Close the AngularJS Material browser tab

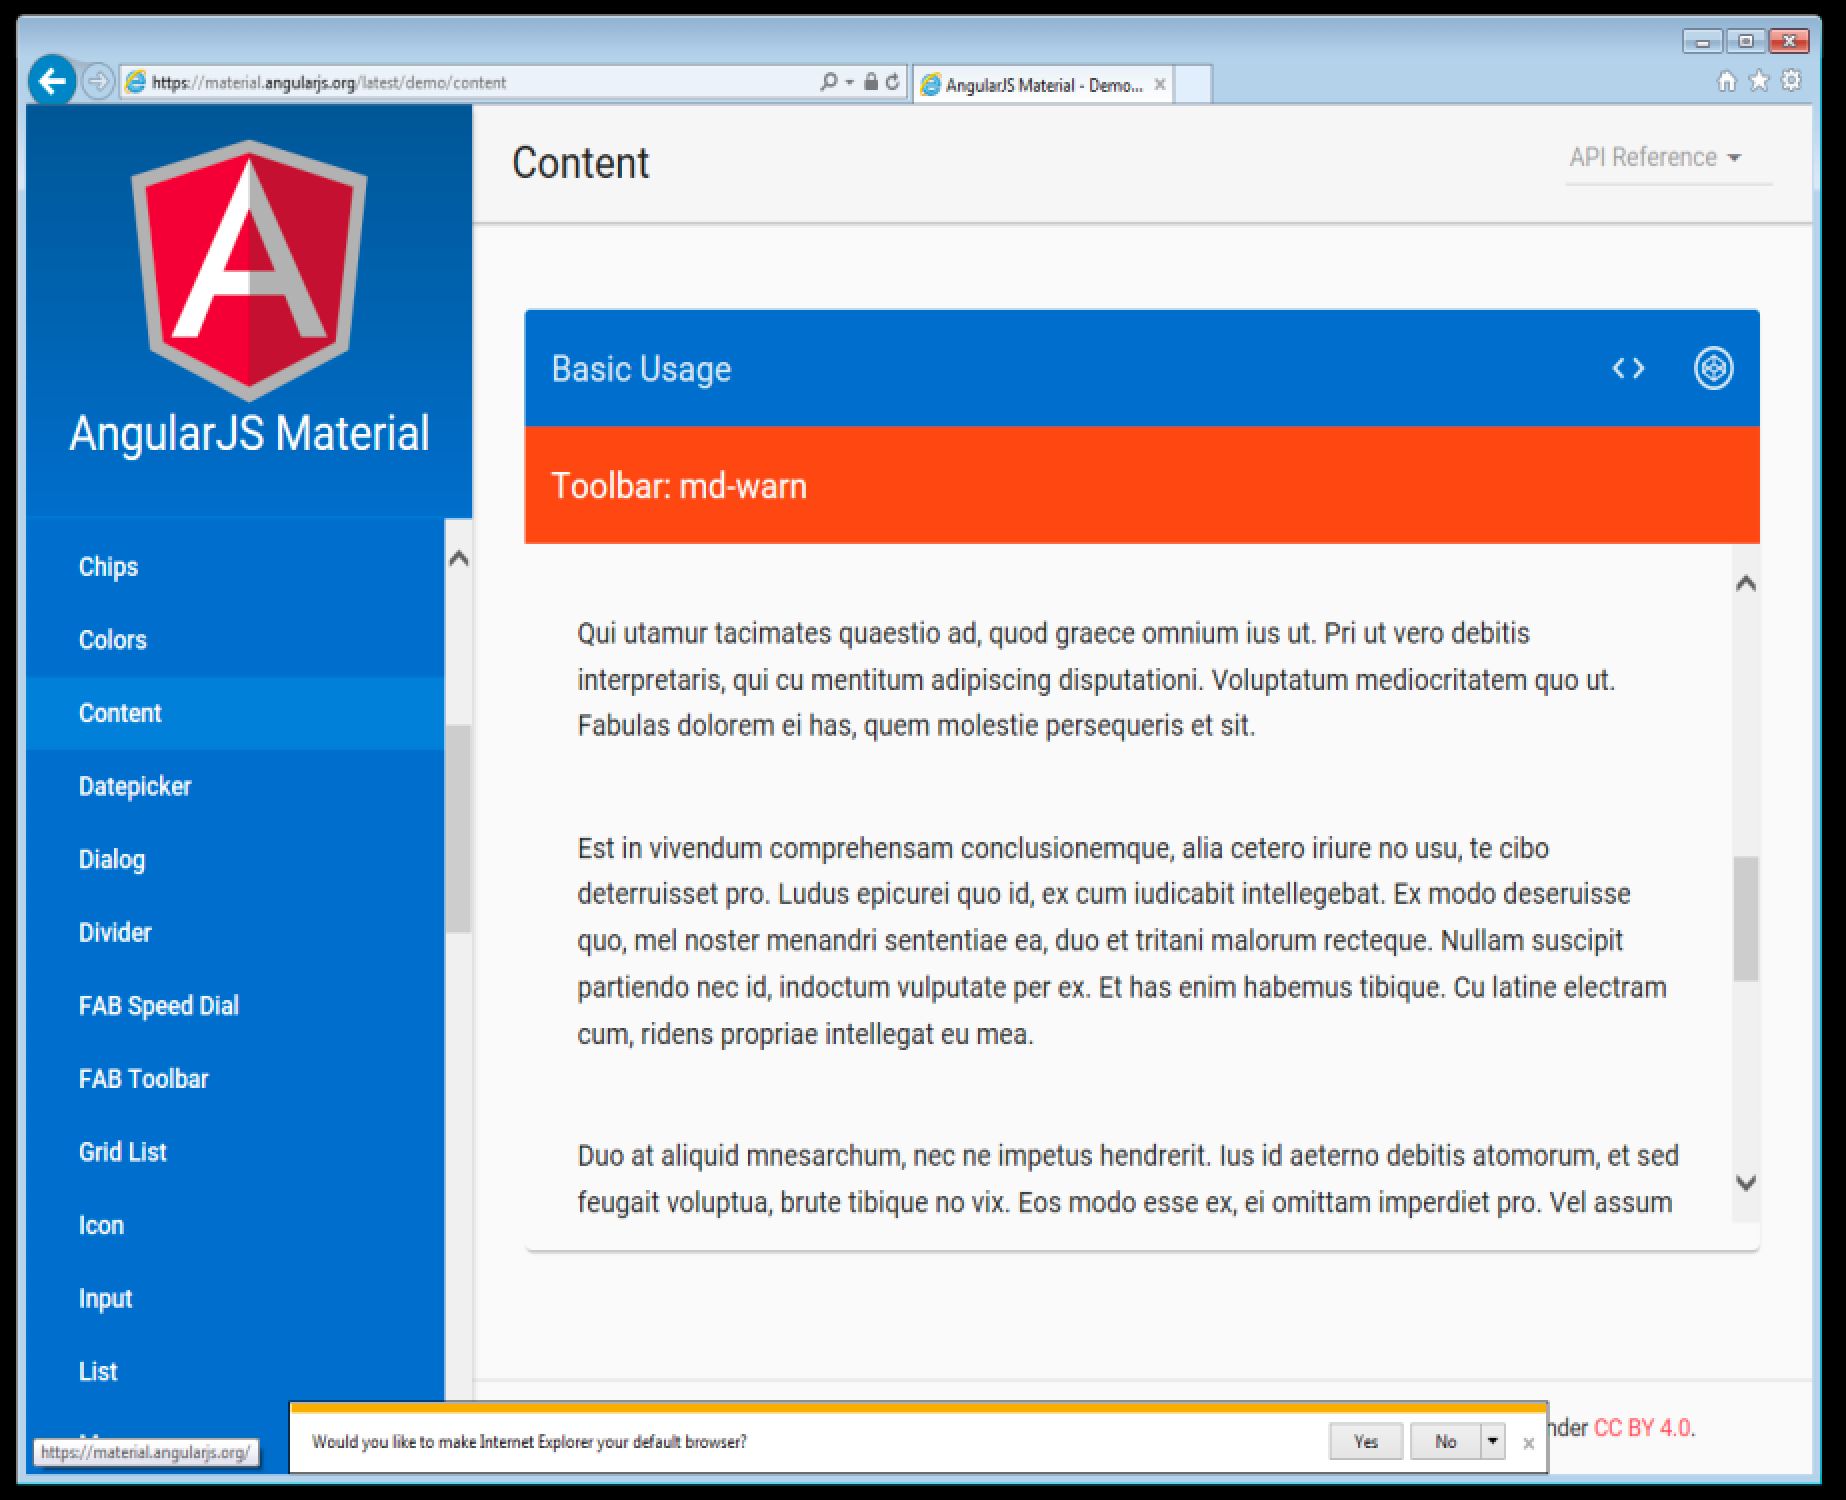coord(1160,85)
